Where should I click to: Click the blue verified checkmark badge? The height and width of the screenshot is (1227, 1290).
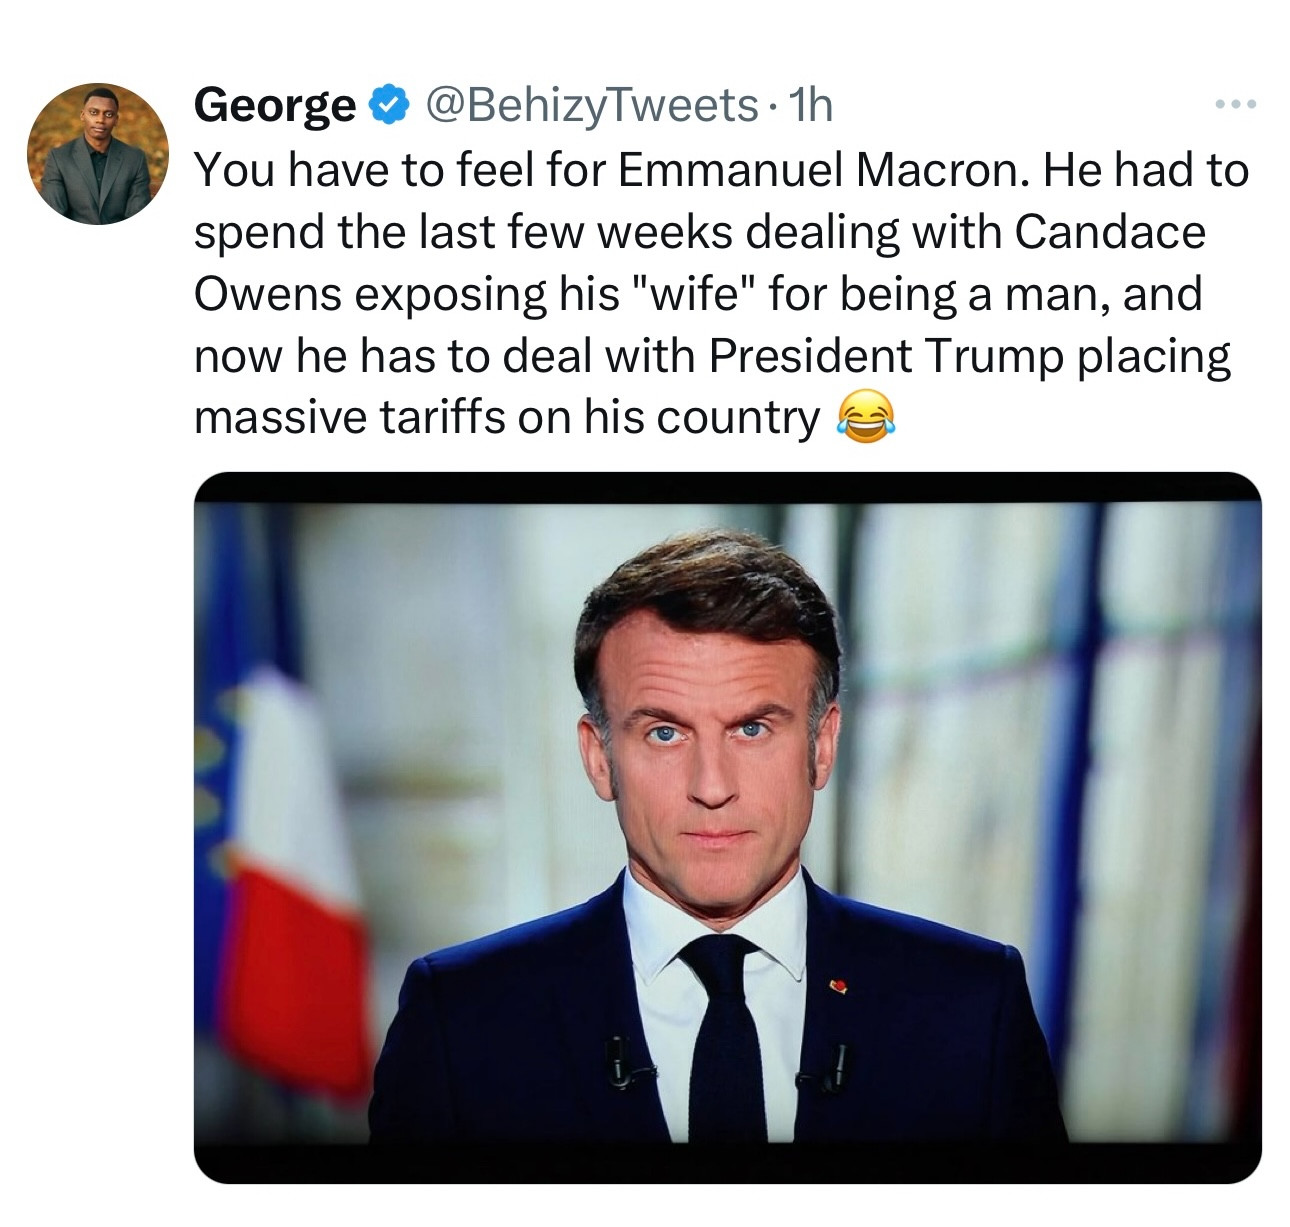[390, 104]
